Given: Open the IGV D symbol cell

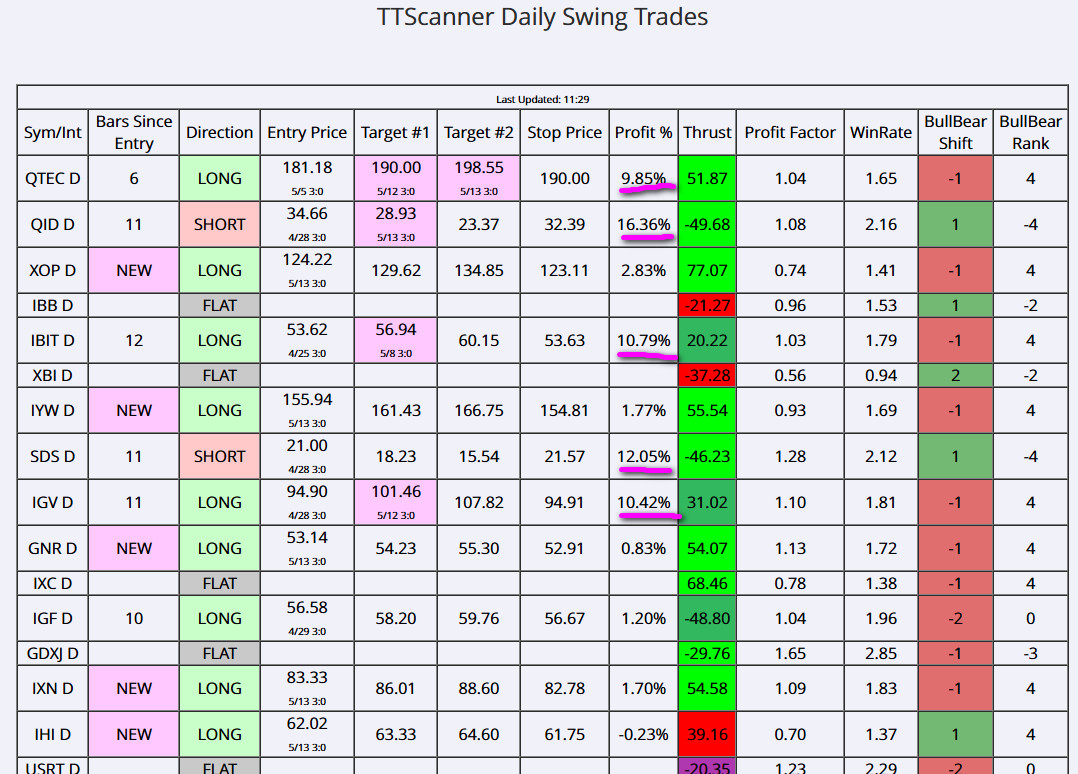Looking at the screenshot, I should click(52, 502).
